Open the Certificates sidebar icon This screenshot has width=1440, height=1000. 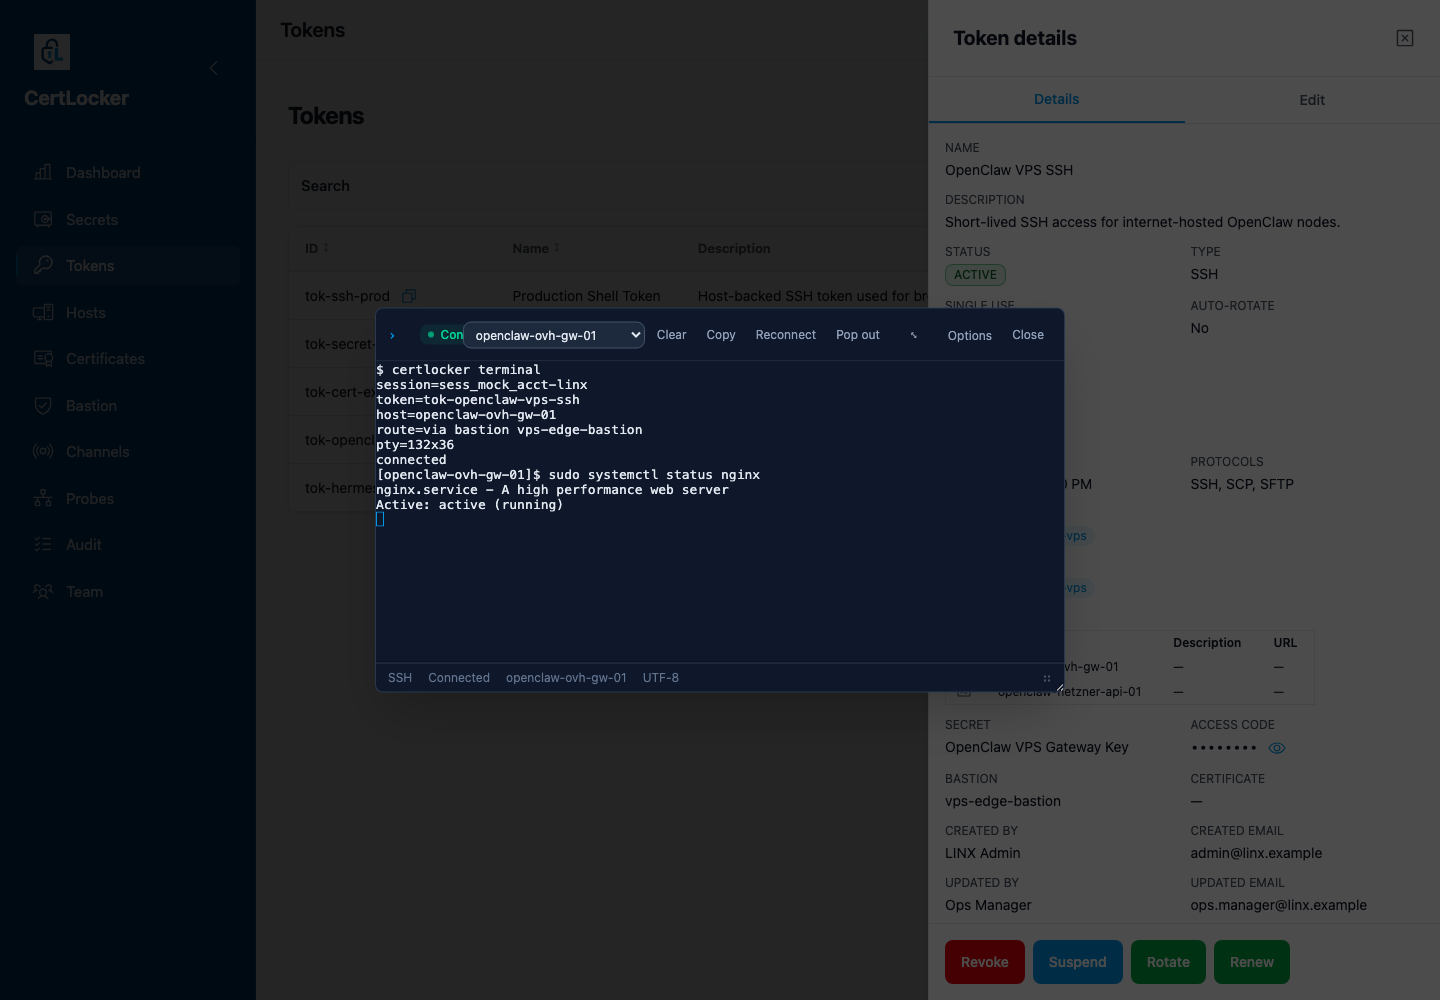[43, 358]
